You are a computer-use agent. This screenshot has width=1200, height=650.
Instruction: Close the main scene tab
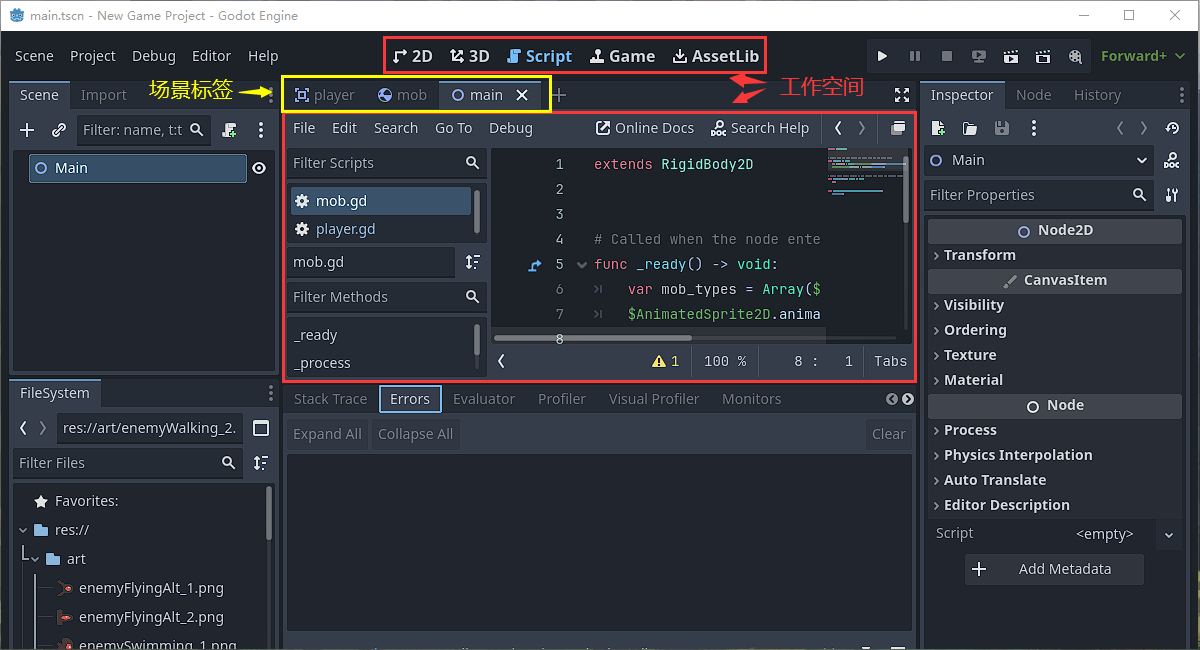pos(522,95)
